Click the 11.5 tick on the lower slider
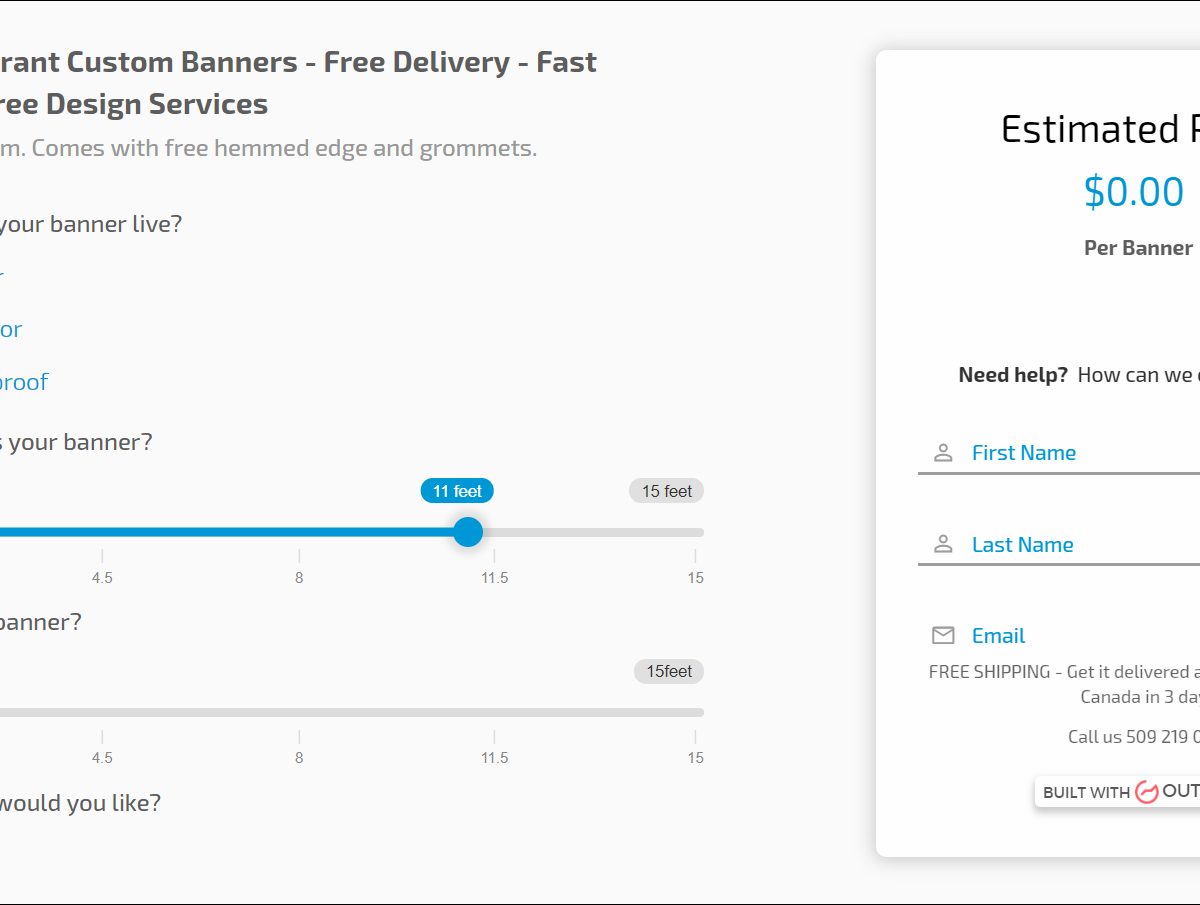Image resolution: width=1200 pixels, height=905 pixels. point(494,738)
